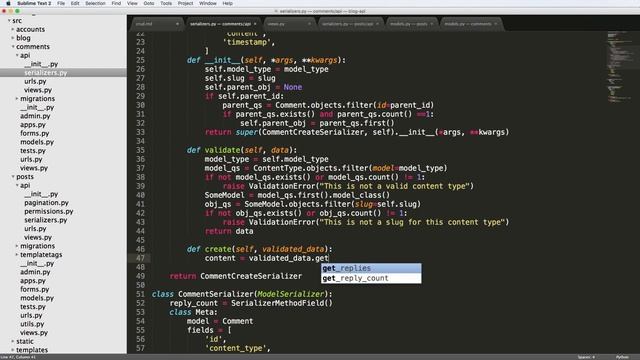Expand the accounts folder arrow
The width and height of the screenshot is (640, 360).
pos(13,29)
